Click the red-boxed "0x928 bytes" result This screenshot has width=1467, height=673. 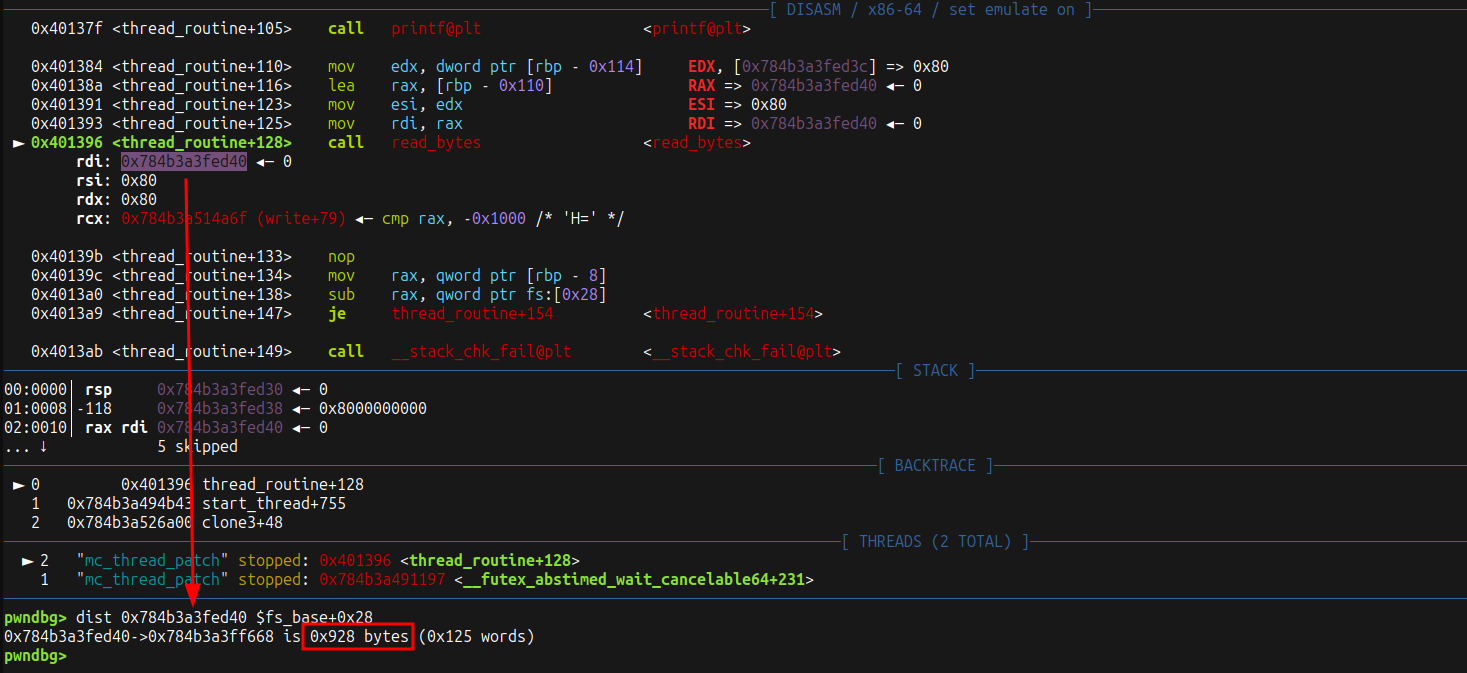[x=359, y=637]
